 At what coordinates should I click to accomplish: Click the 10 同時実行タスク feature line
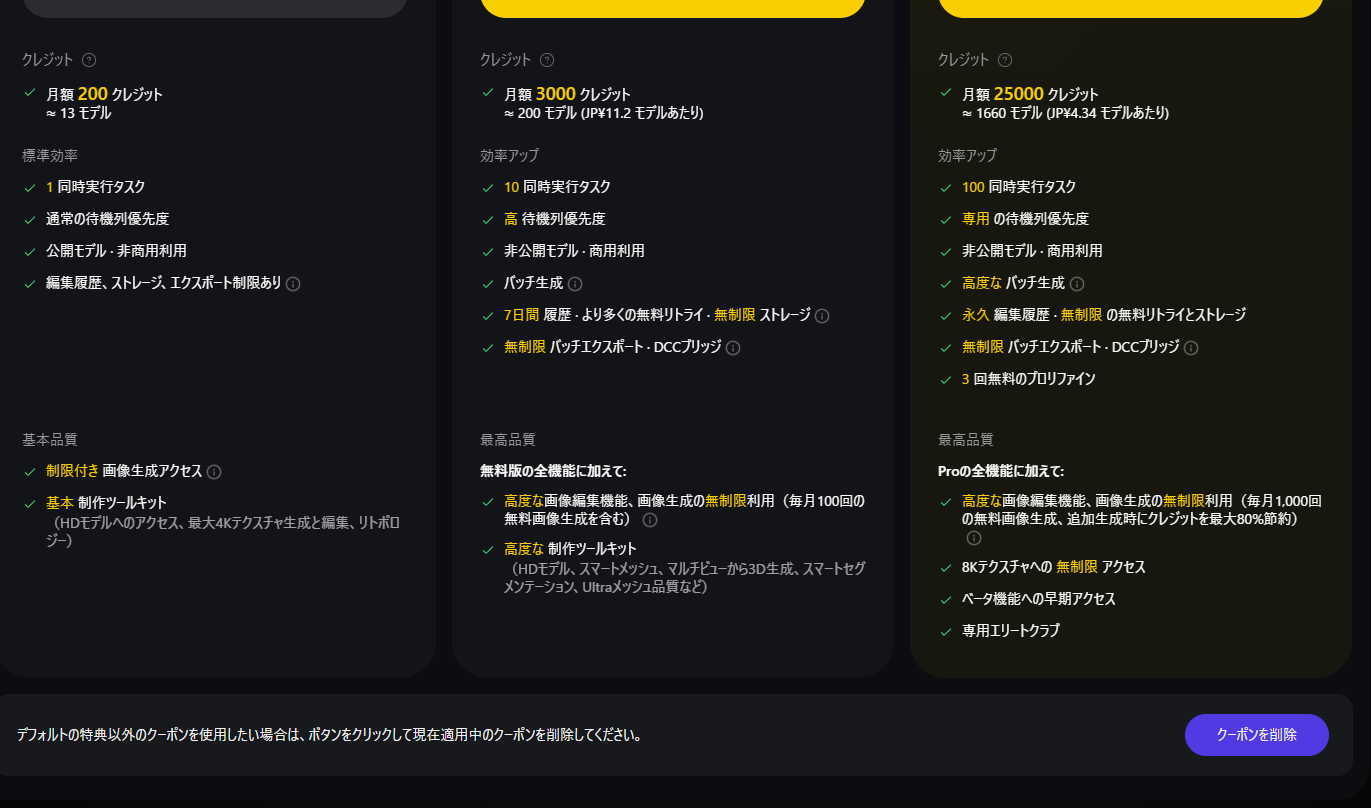557,187
